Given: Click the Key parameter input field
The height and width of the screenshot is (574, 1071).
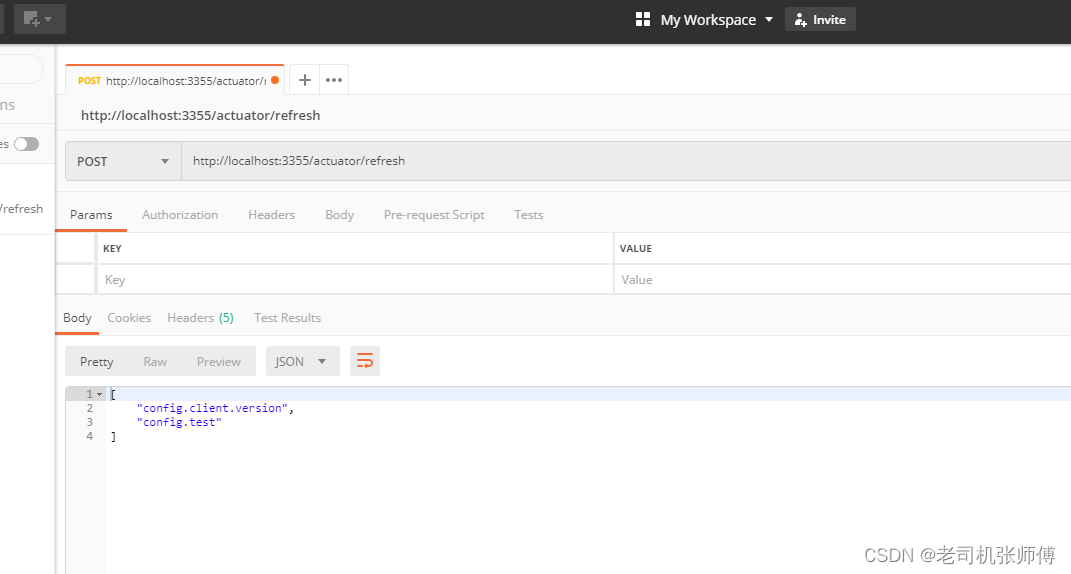Looking at the screenshot, I should coord(355,279).
